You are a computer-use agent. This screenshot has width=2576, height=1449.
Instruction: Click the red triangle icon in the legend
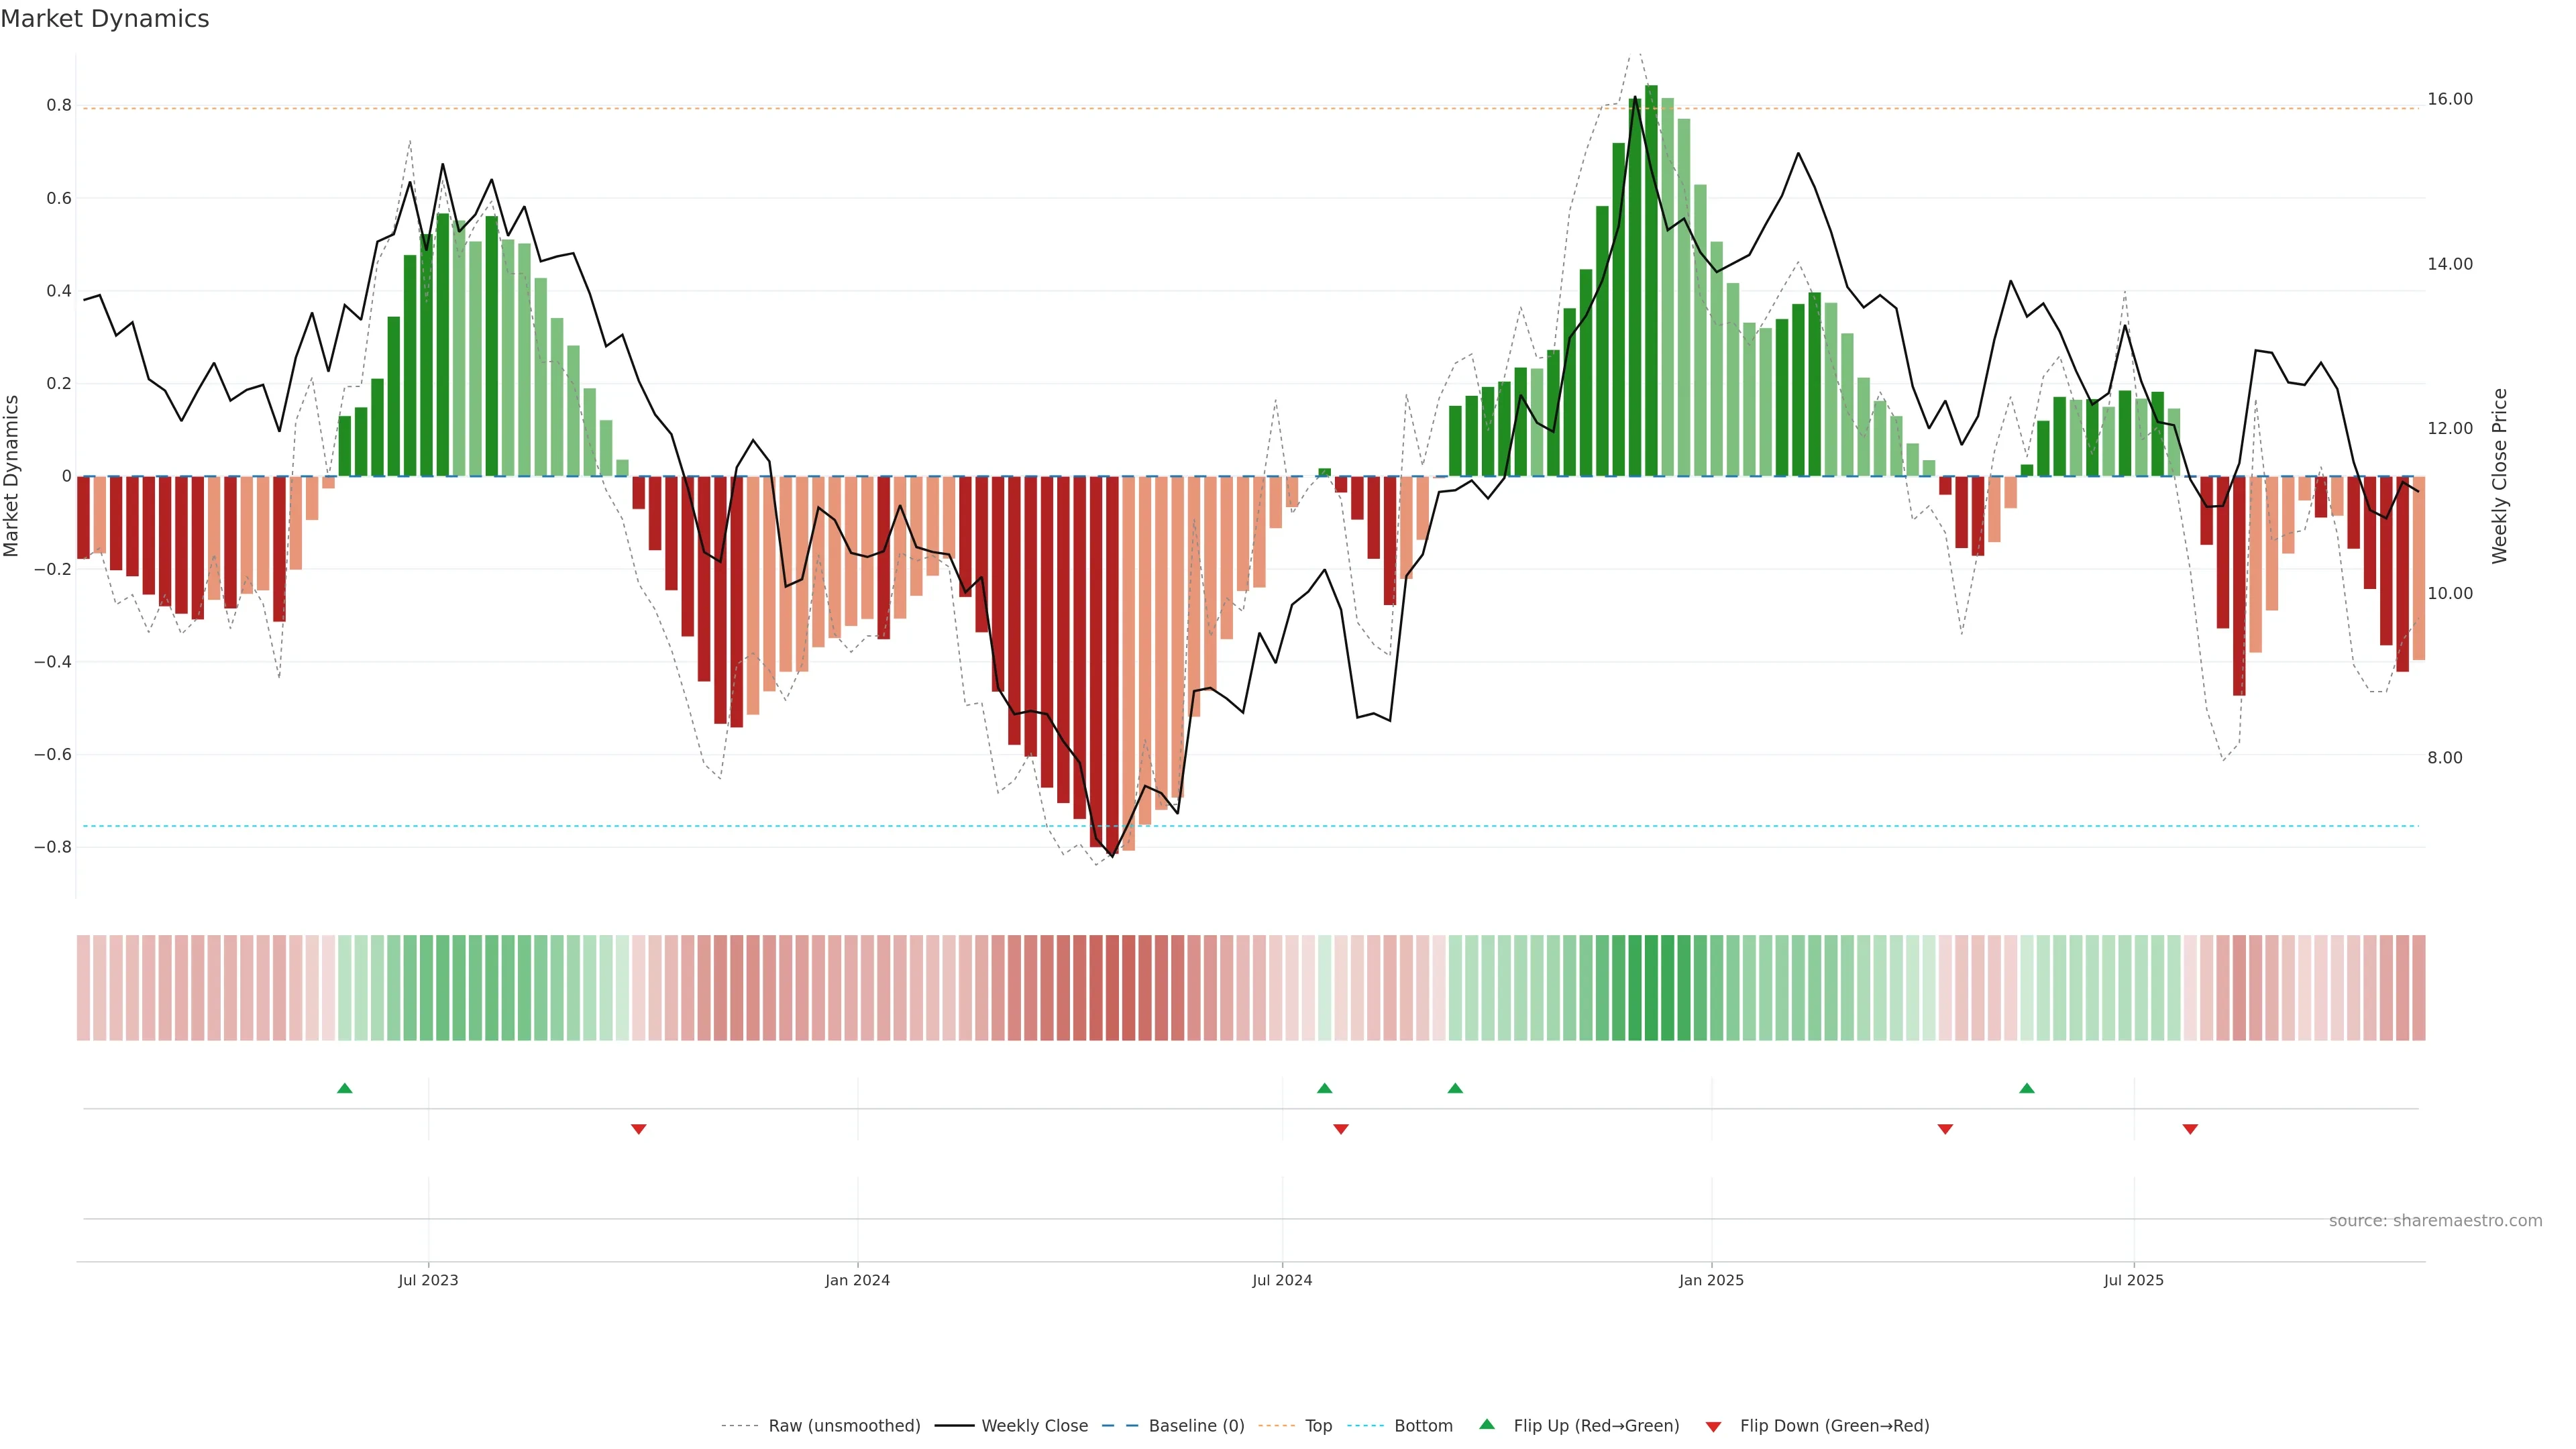[1713, 1427]
